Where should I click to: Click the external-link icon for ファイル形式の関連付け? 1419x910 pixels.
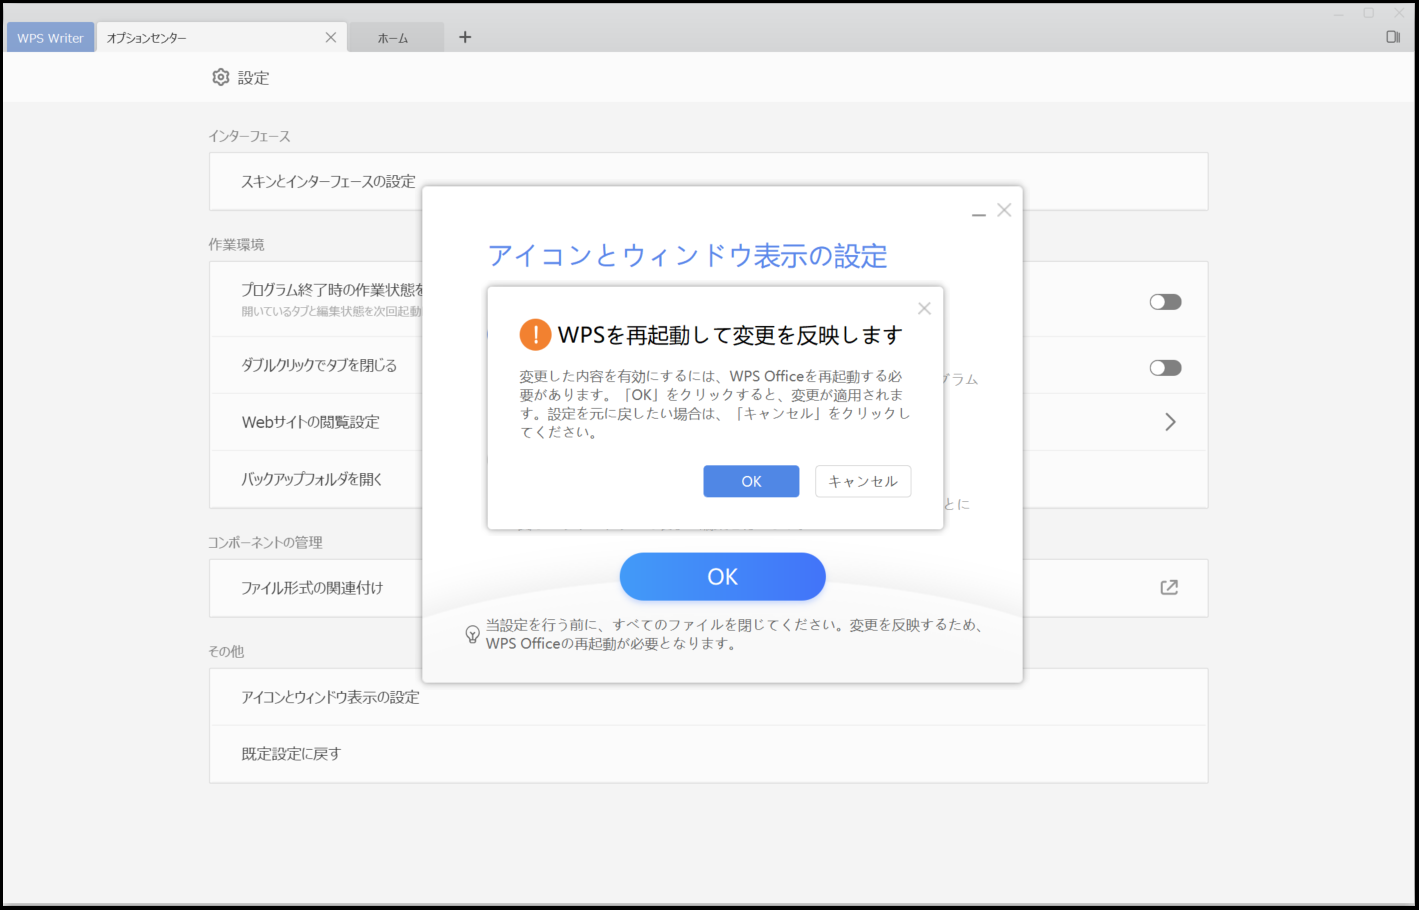[x=1169, y=588]
